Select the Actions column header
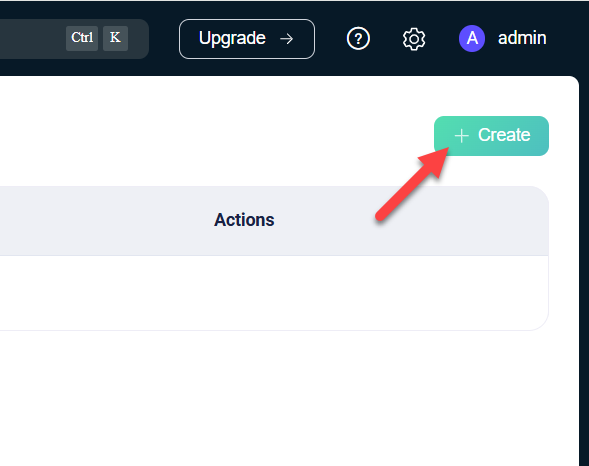The image size is (589, 466). pos(244,220)
